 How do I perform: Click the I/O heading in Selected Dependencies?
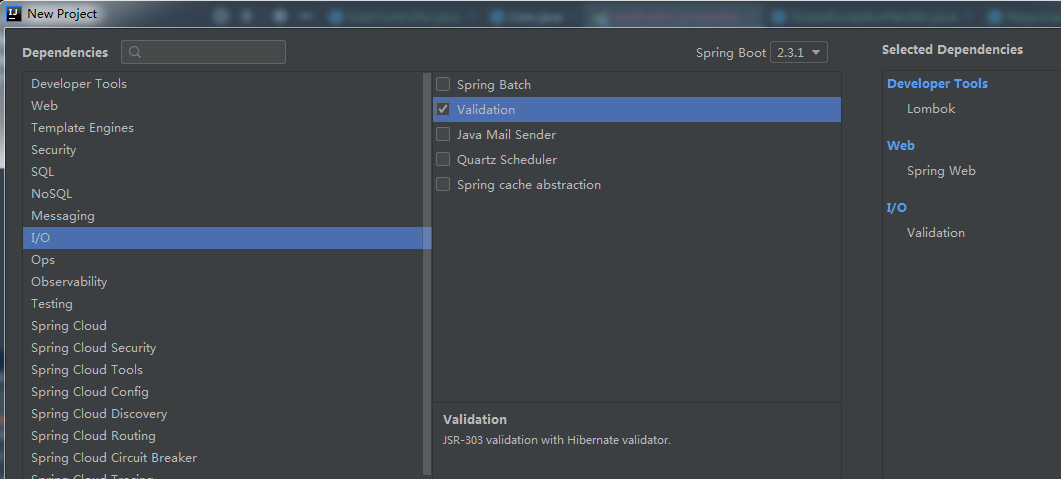tap(897, 208)
